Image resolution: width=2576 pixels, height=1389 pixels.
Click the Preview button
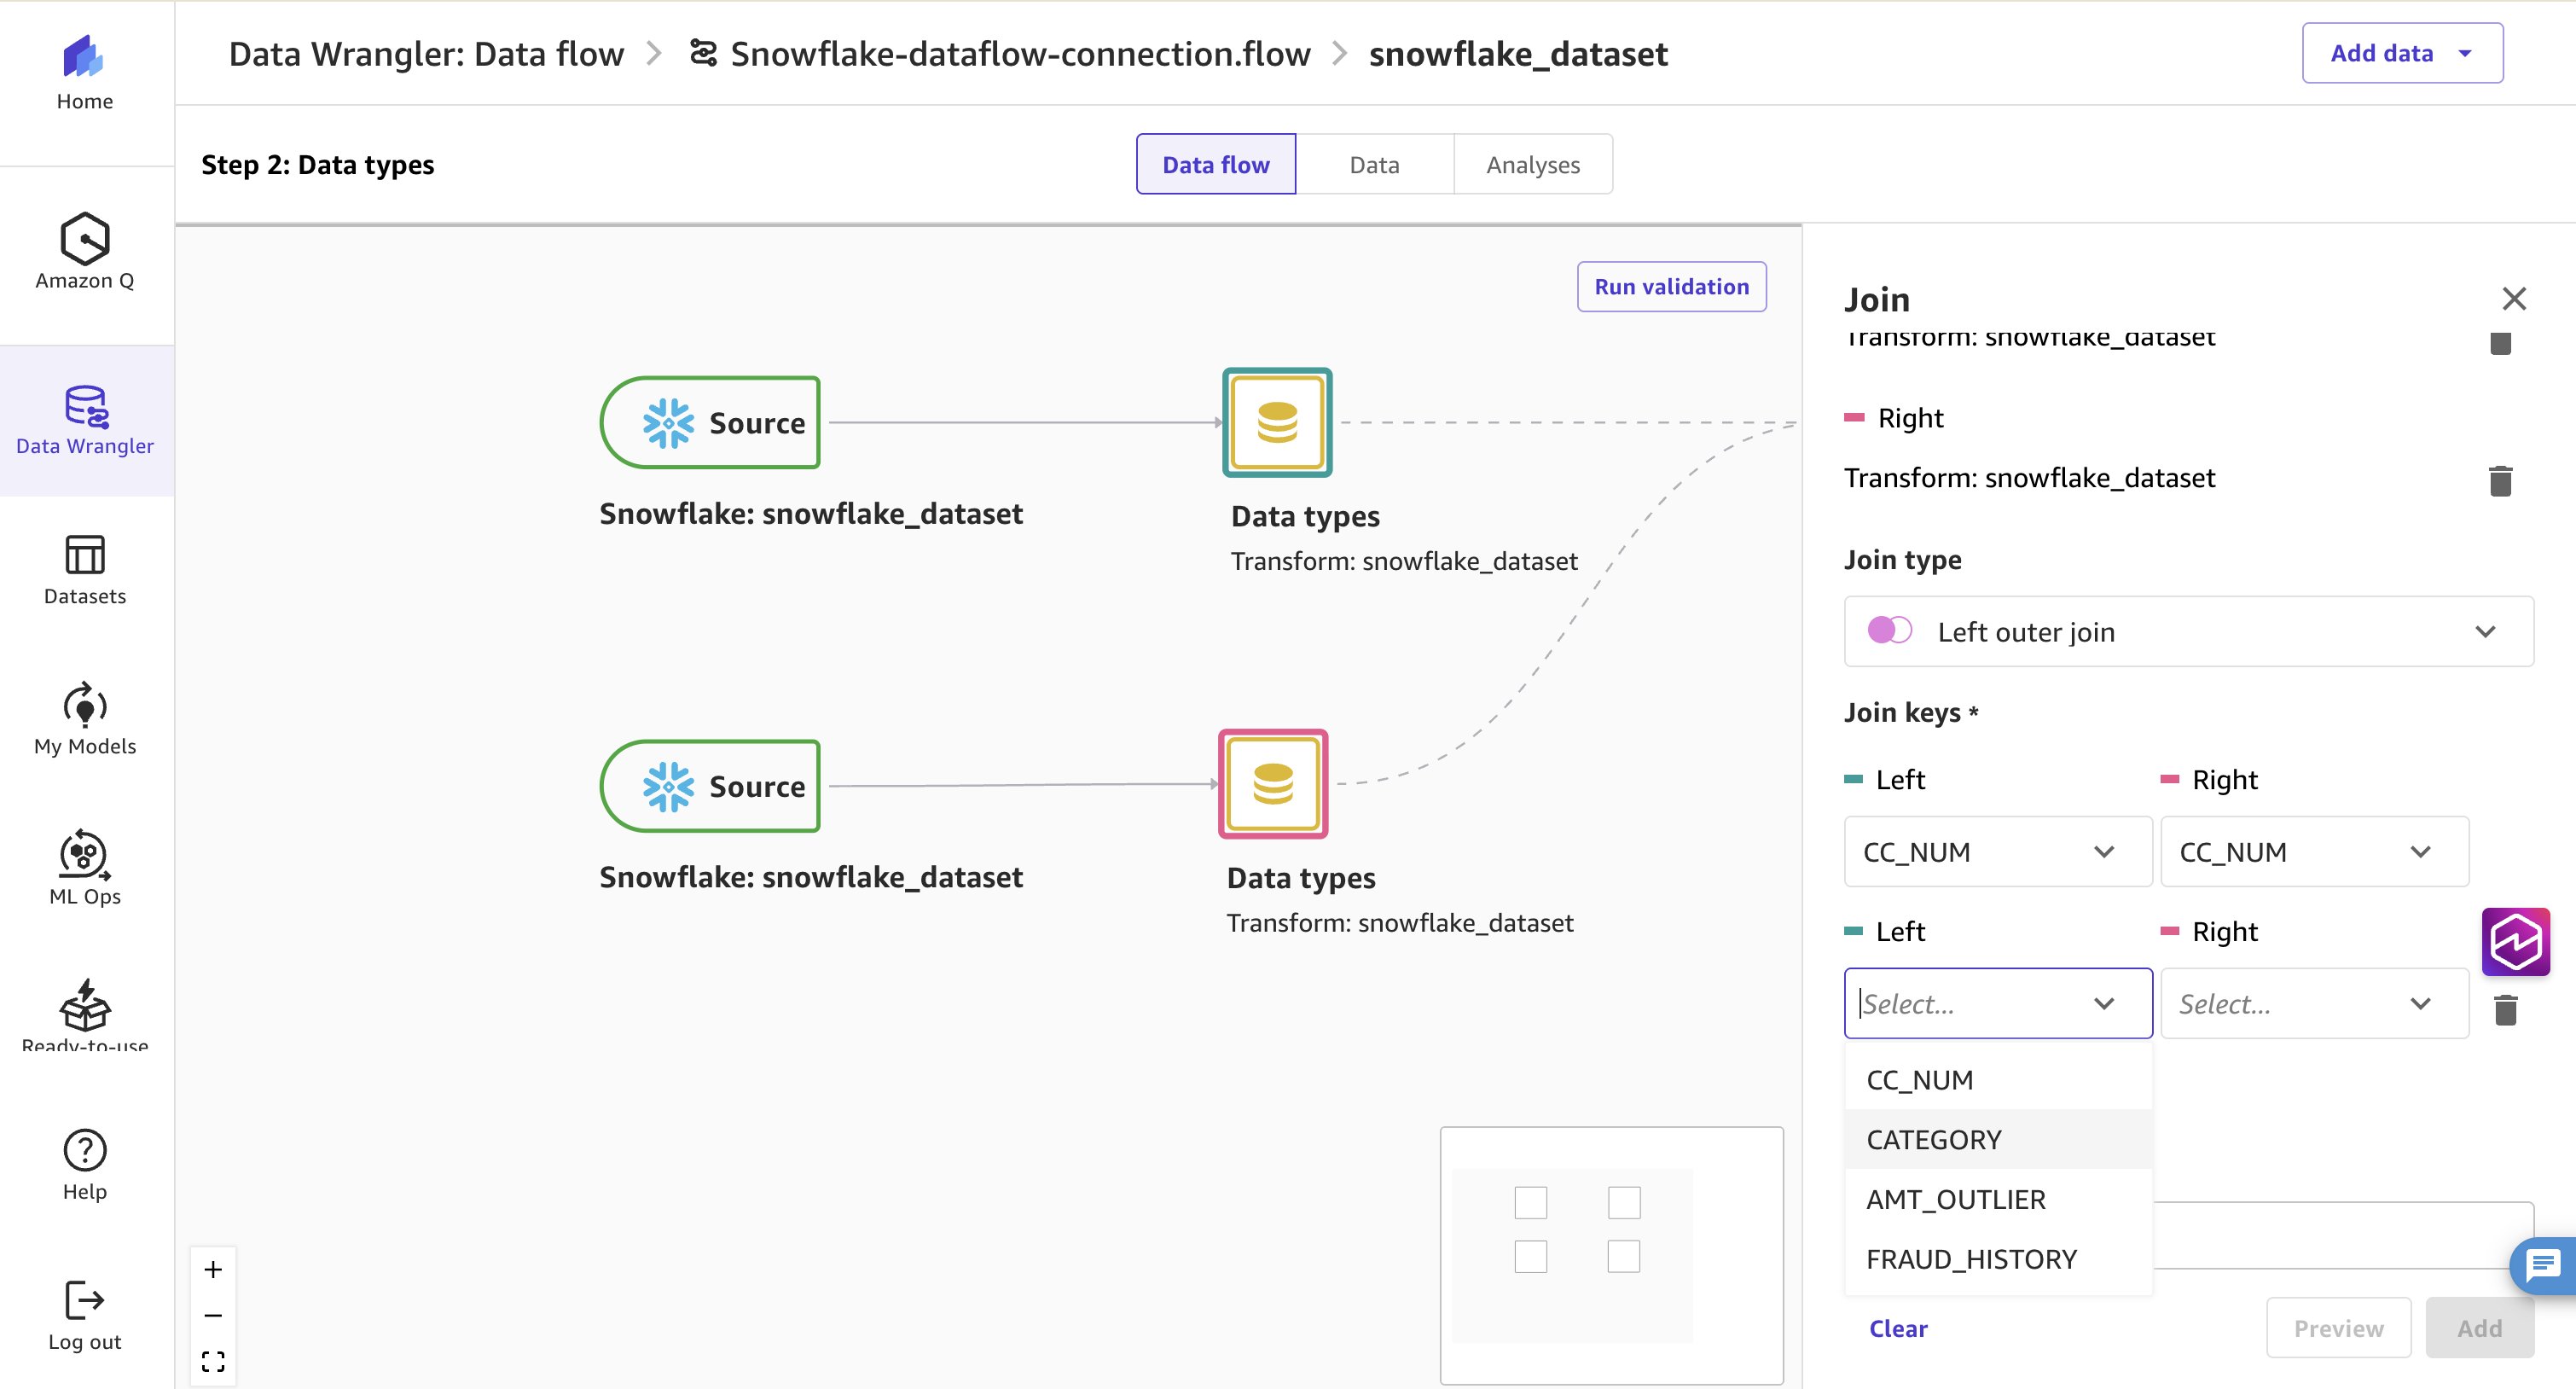click(x=2338, y=1328)
